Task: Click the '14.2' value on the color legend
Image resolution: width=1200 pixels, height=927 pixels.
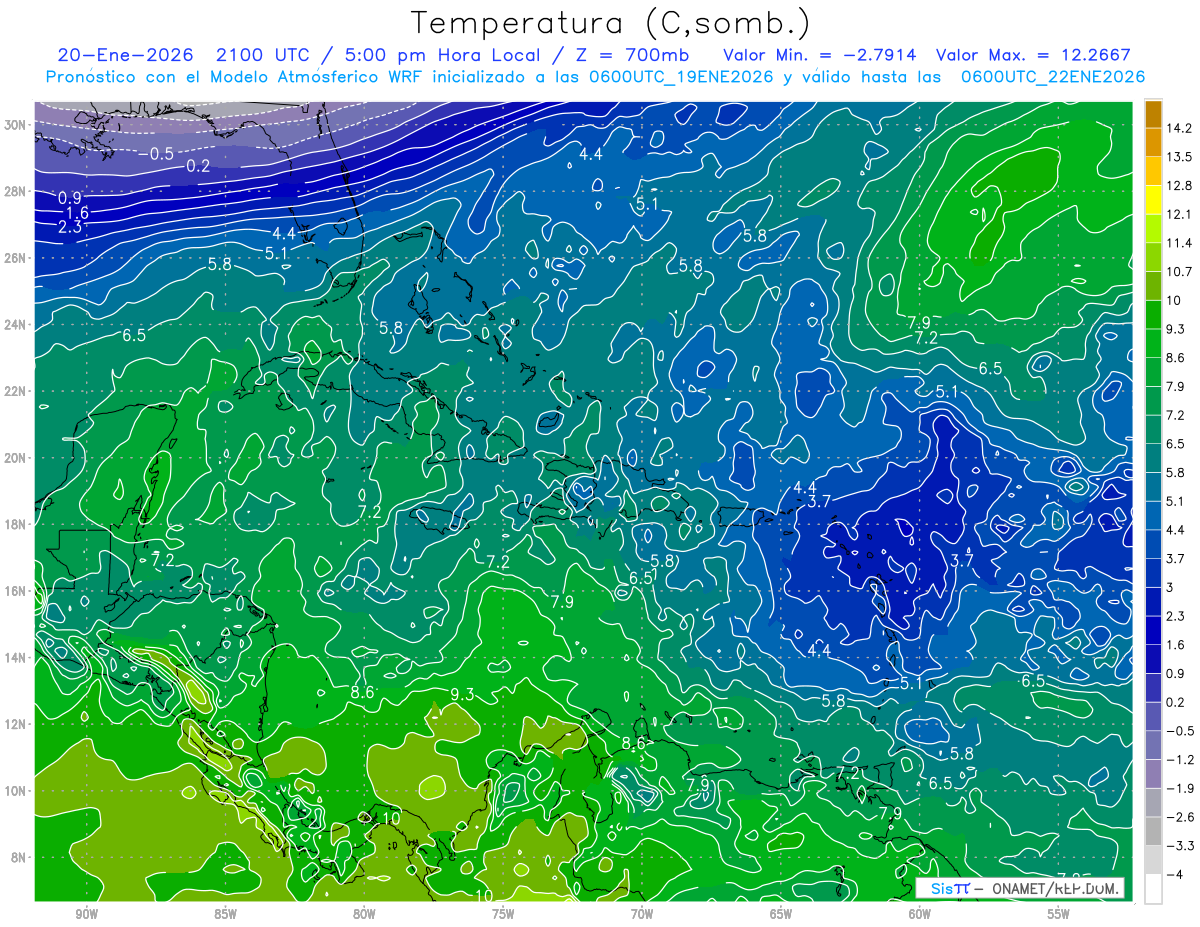Action: click(1179, 128)
